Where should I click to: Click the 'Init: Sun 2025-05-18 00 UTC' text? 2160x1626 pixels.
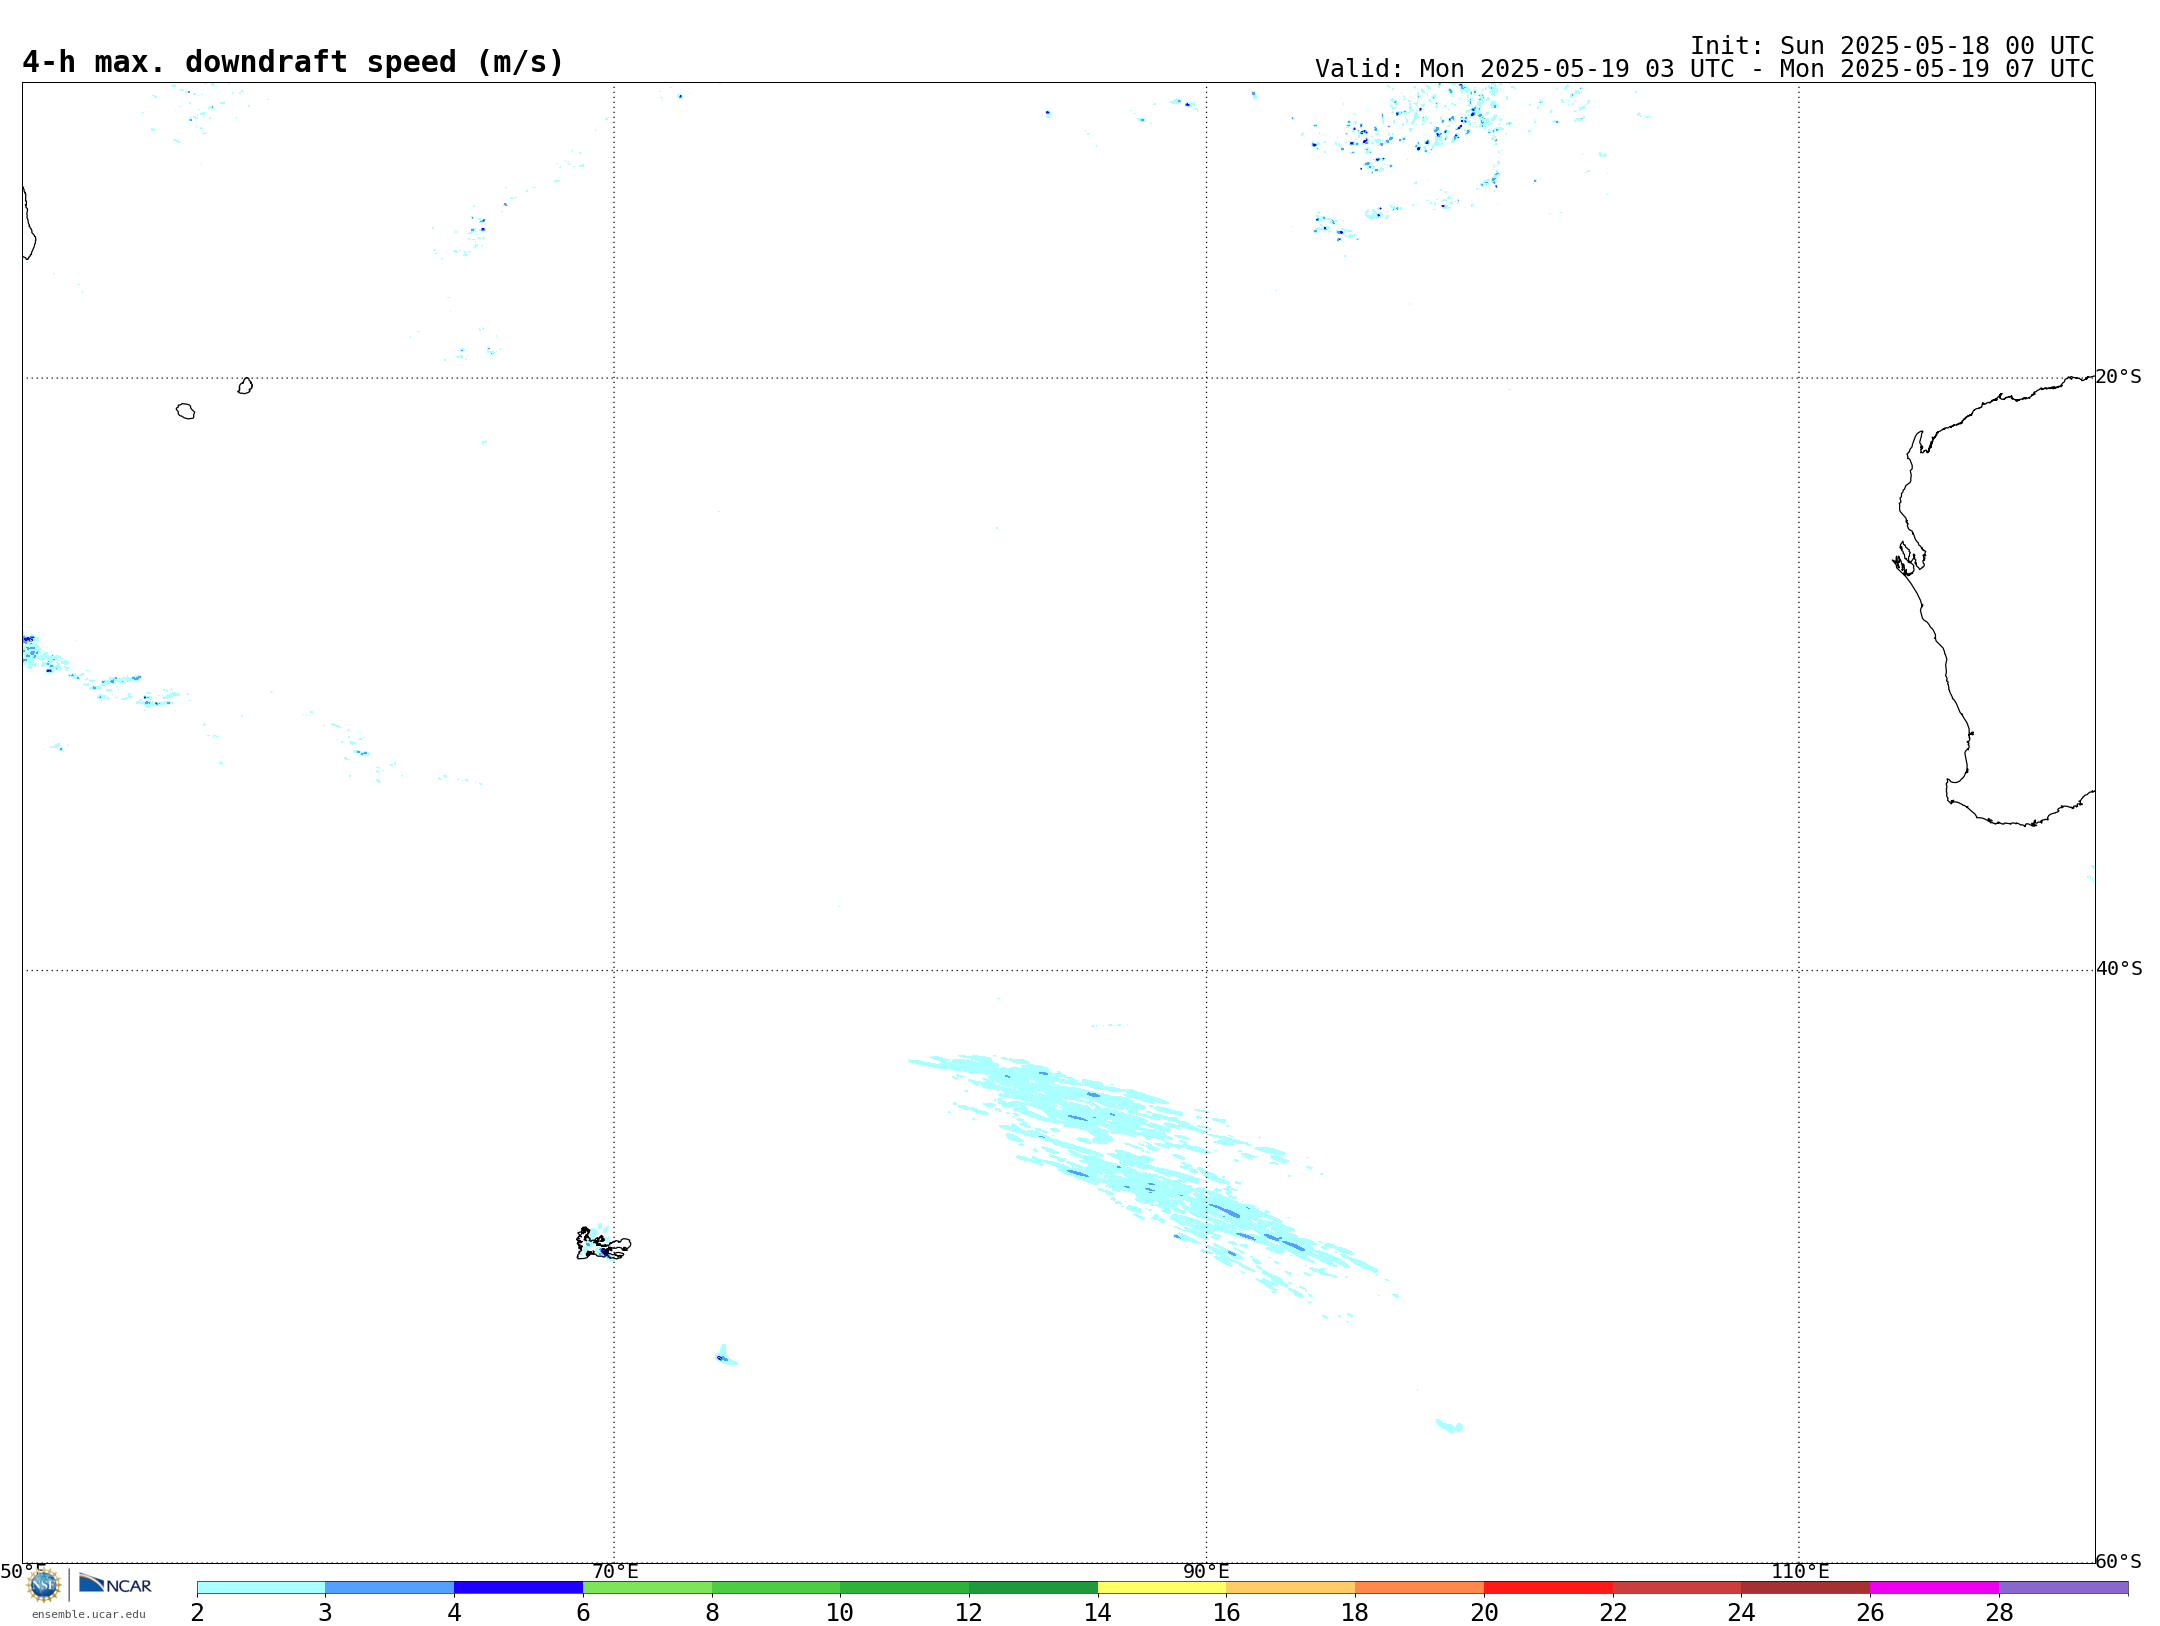click(1892, 46)
